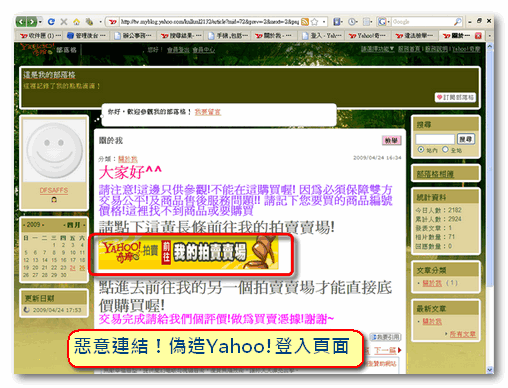Viewport: 508px width, 388px height.
Task: Open the 會員中心 link in the header
Action: click(x=204, y=50)
